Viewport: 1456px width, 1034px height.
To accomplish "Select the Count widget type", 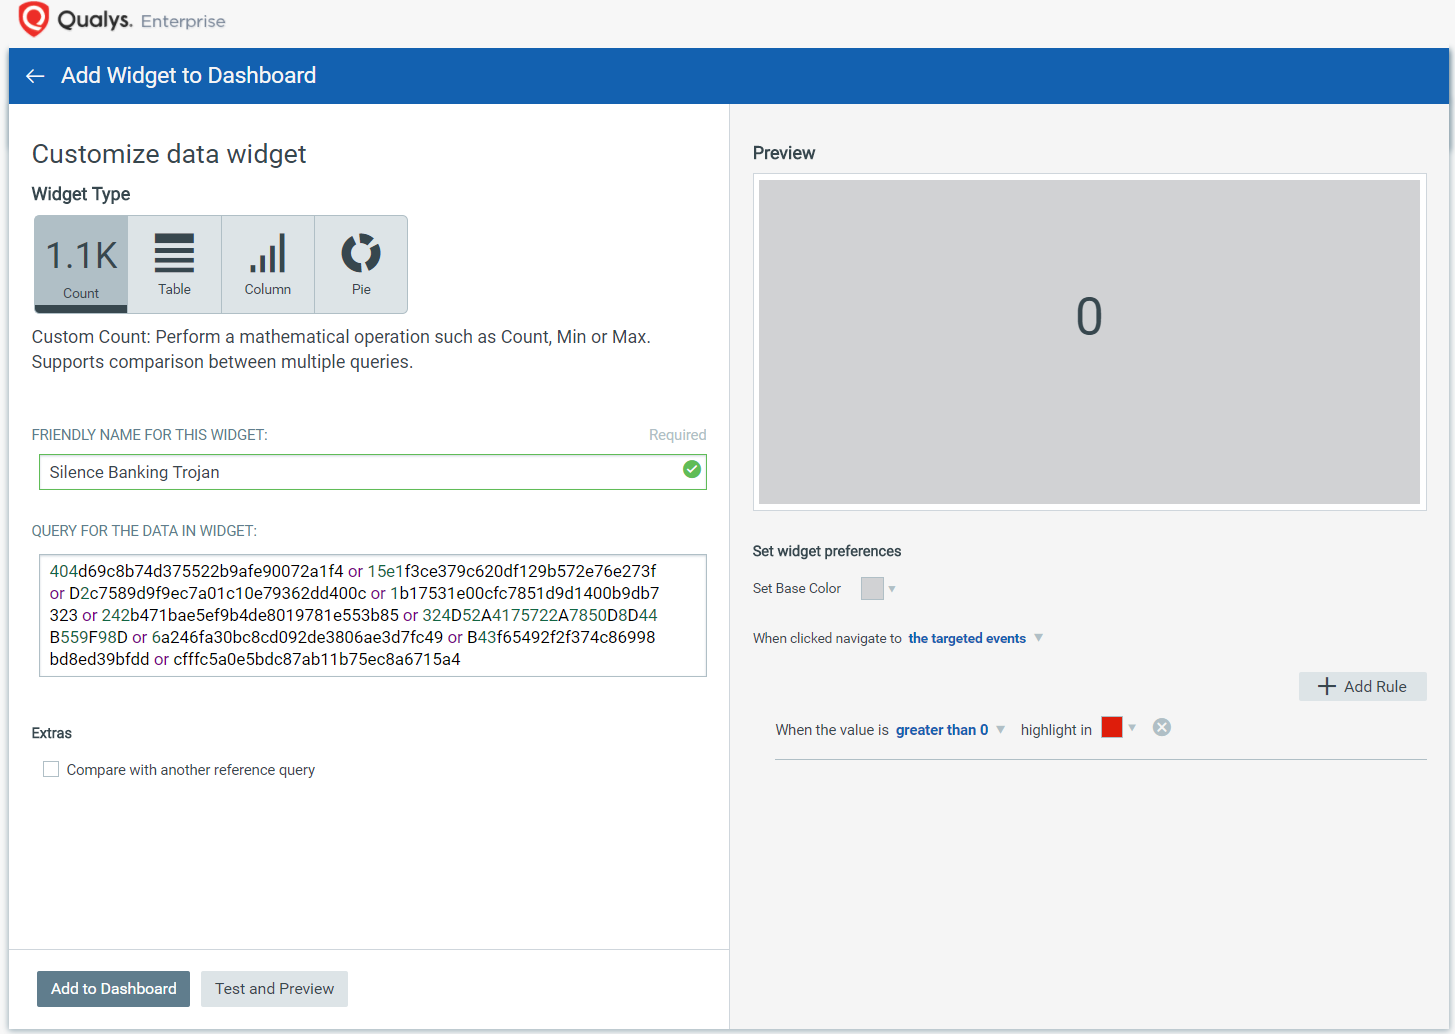I will click(x=81, y=264).
